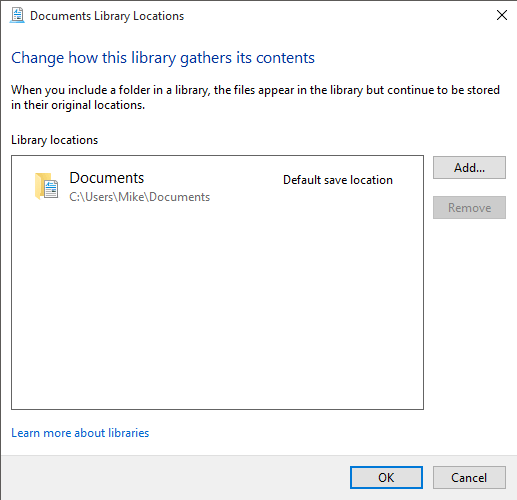Screen dimensions: 517x500
Task: Click the grey footer area left of OK
Action: (x=173, y=478)
